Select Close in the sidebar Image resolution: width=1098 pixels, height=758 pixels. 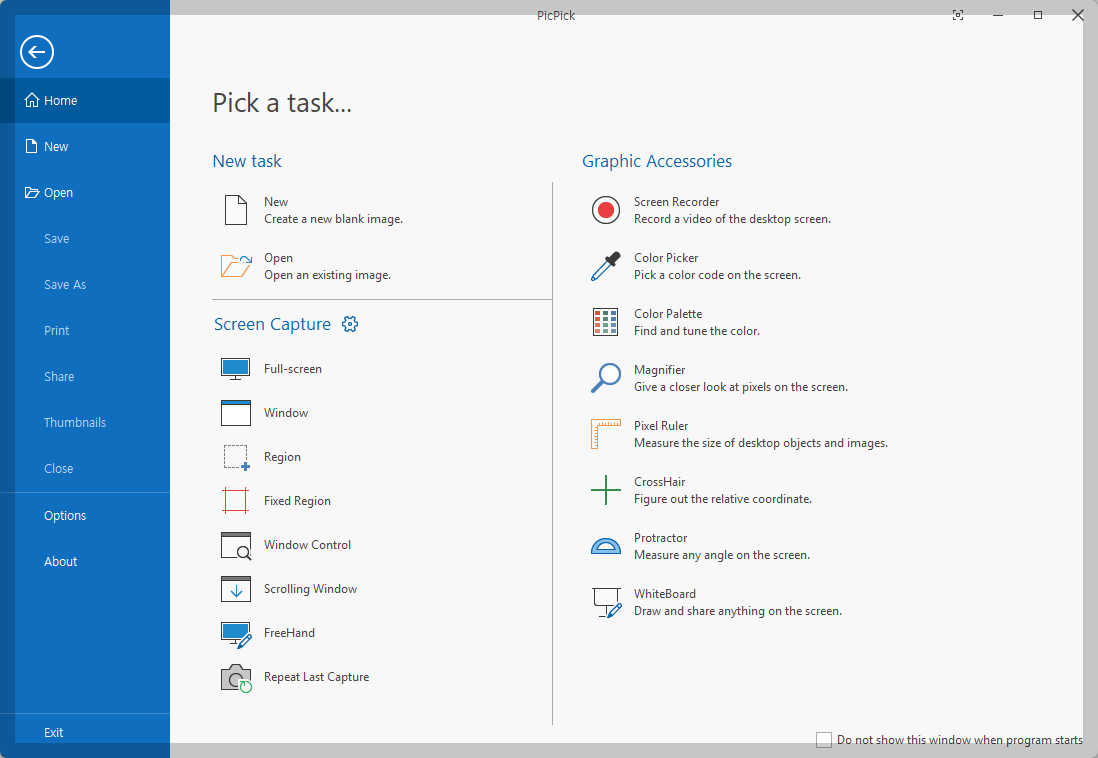(85, 469)
